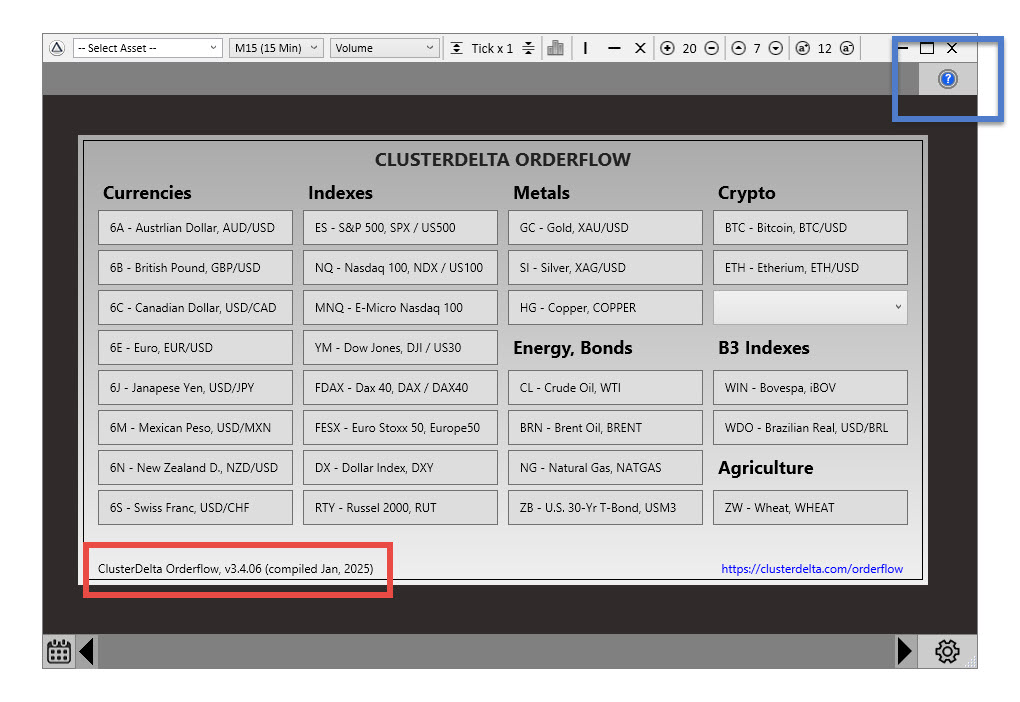Click the plus stepper beside 20
Screen dimensions: 1020x702
pos(668,48)
